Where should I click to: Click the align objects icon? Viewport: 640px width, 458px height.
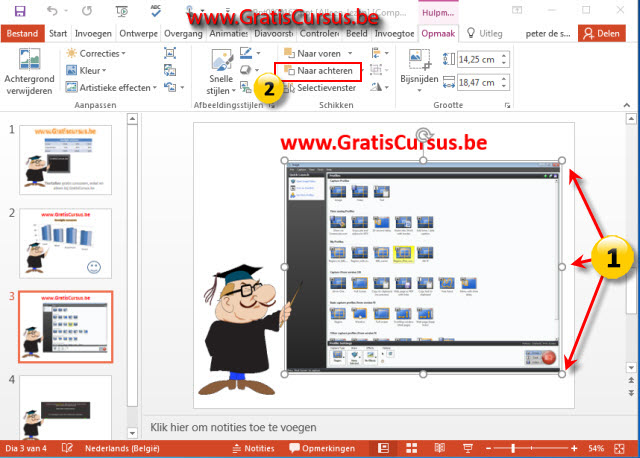376,53
